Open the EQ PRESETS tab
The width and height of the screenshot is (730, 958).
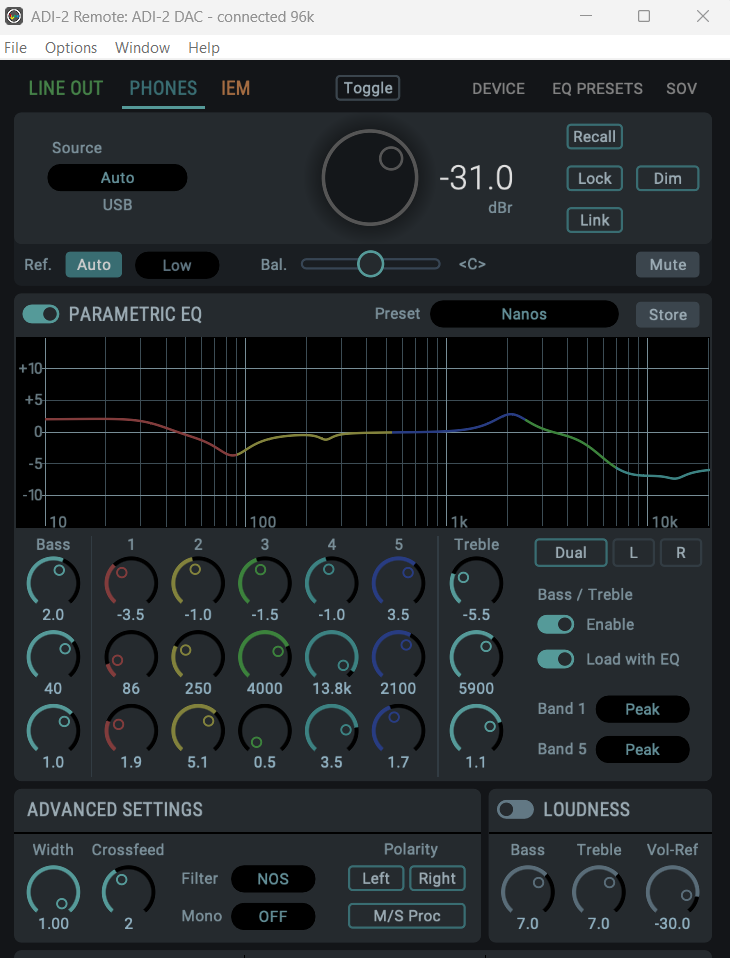tap(597, 89)
